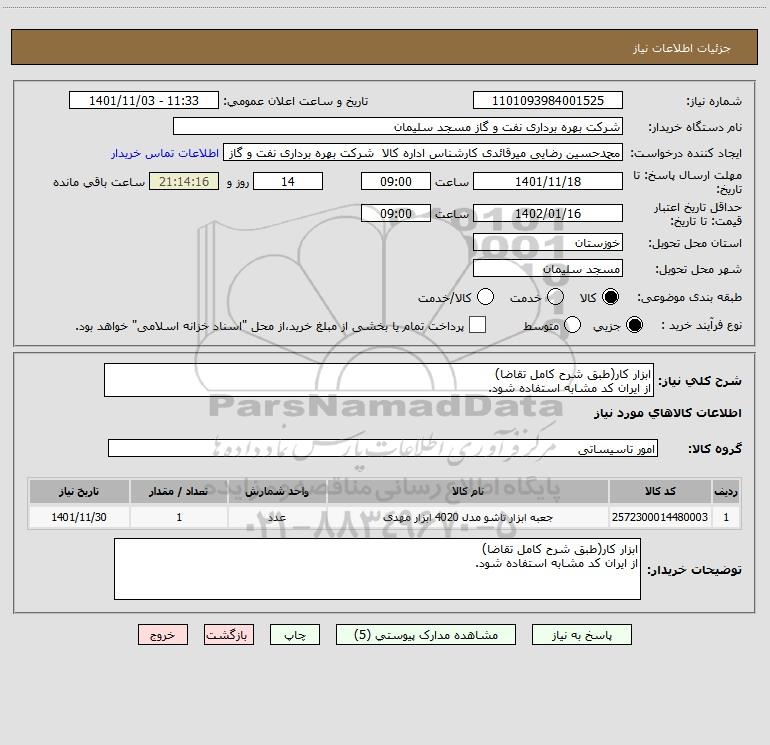Image resolution: width=770 pixels, height=745 pixels.
Task: Click the days remaining field showing 14
Action: (288, 181)
